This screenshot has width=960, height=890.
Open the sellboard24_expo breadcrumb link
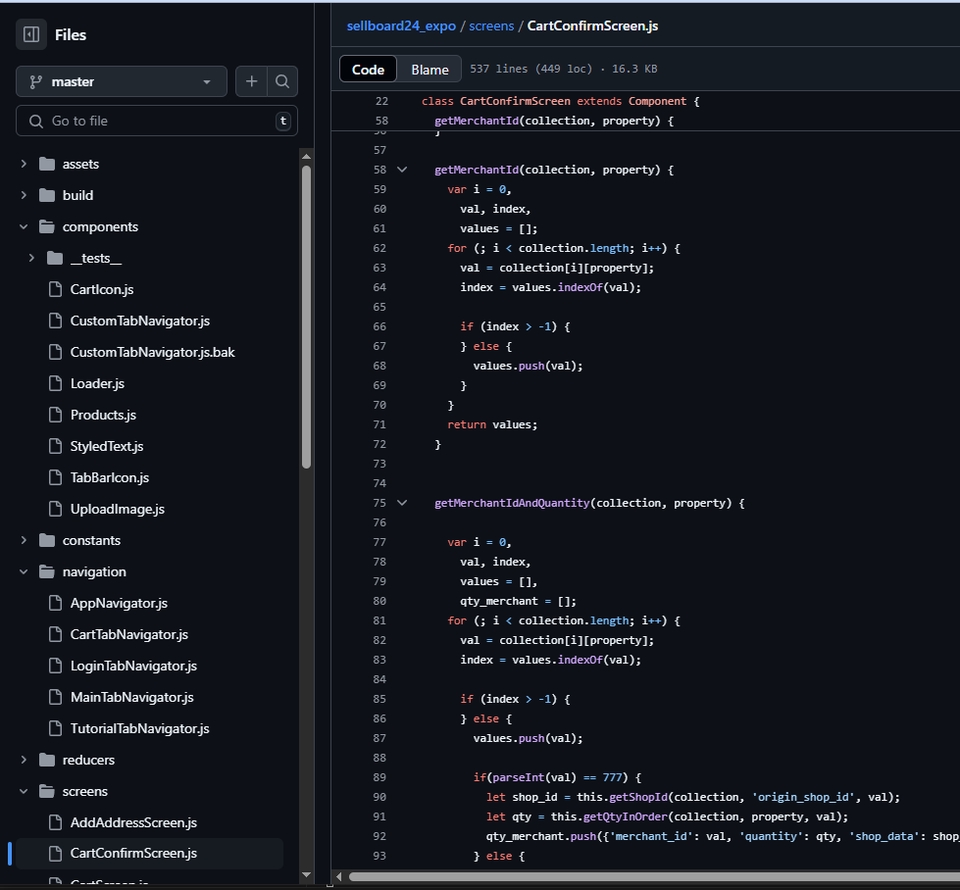(x=400, y=25)
